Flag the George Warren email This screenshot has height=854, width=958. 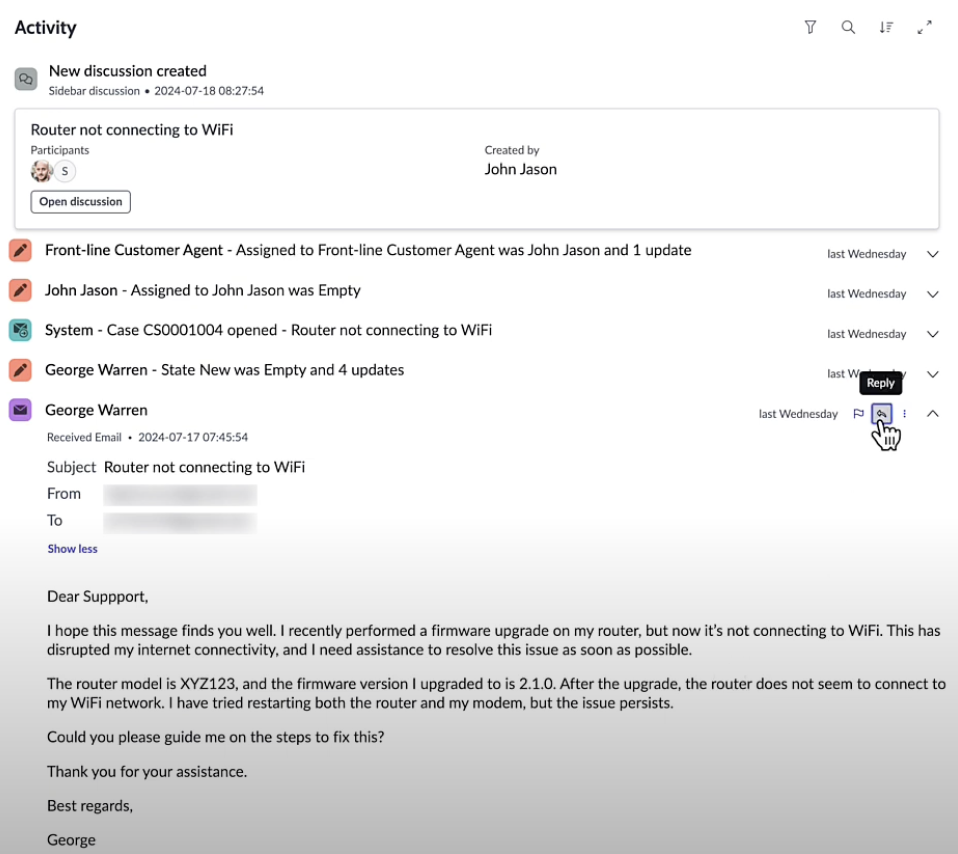click(x=858, y=414)
